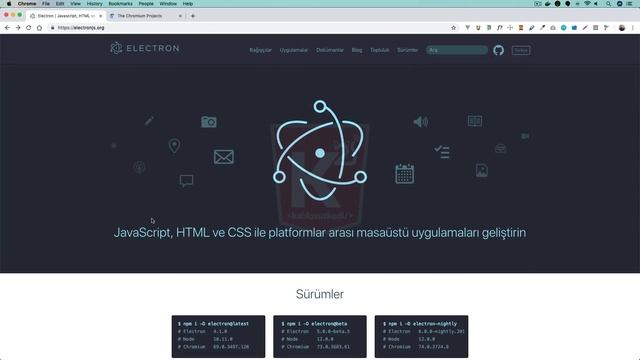640x360 pixels.
Task: Select the 'npm i -D electron@latest' command box
Action: click(x=218, y=336)
